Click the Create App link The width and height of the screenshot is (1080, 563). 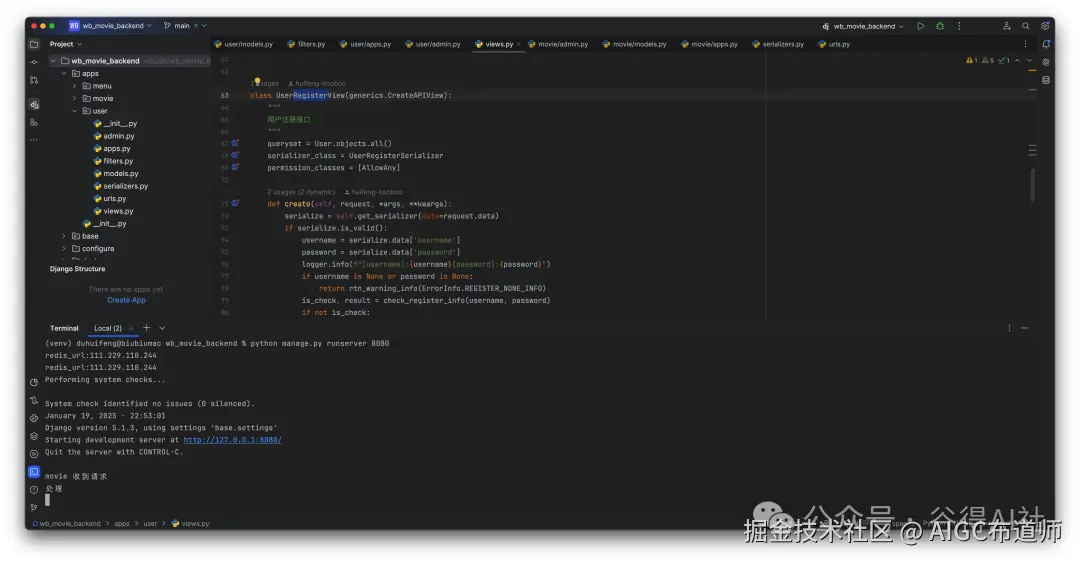point(126,300)
